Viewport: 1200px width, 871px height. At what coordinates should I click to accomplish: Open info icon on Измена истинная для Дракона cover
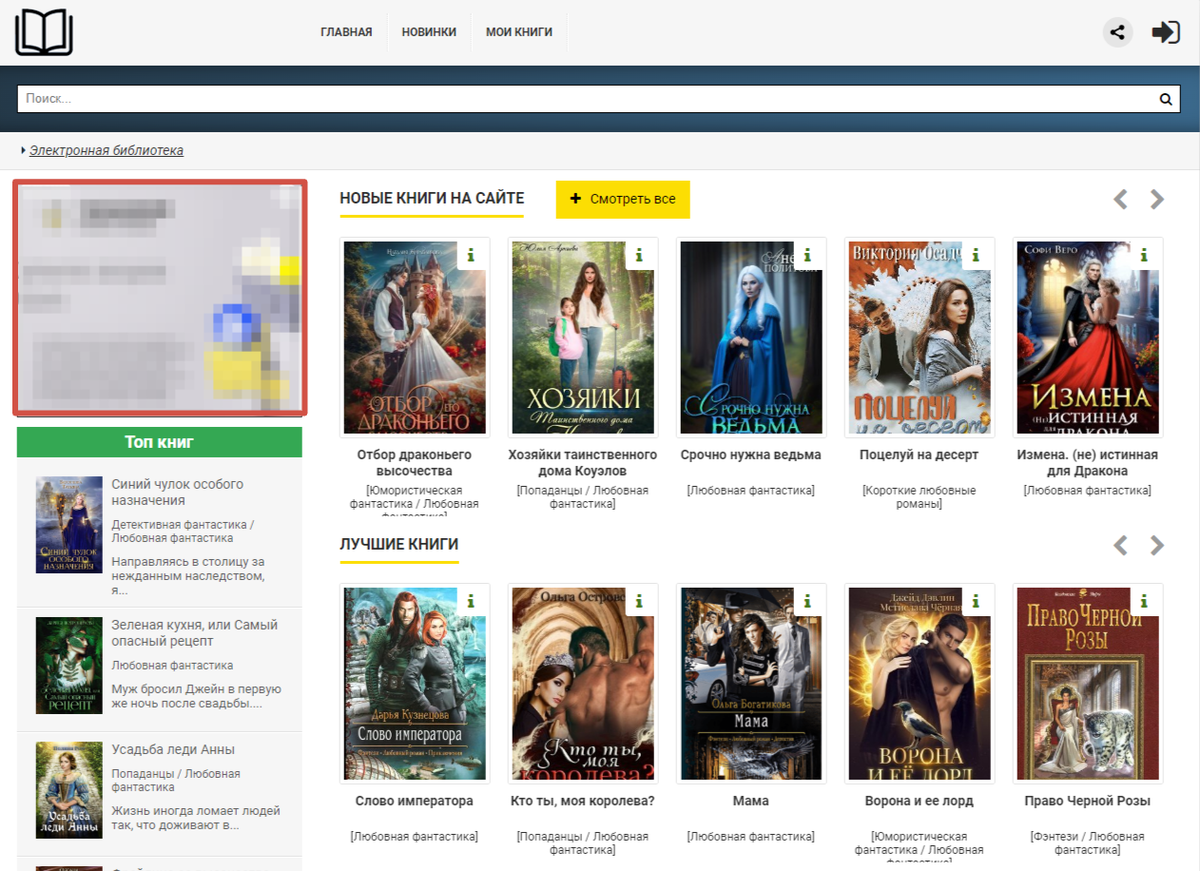click(1144, 255)
